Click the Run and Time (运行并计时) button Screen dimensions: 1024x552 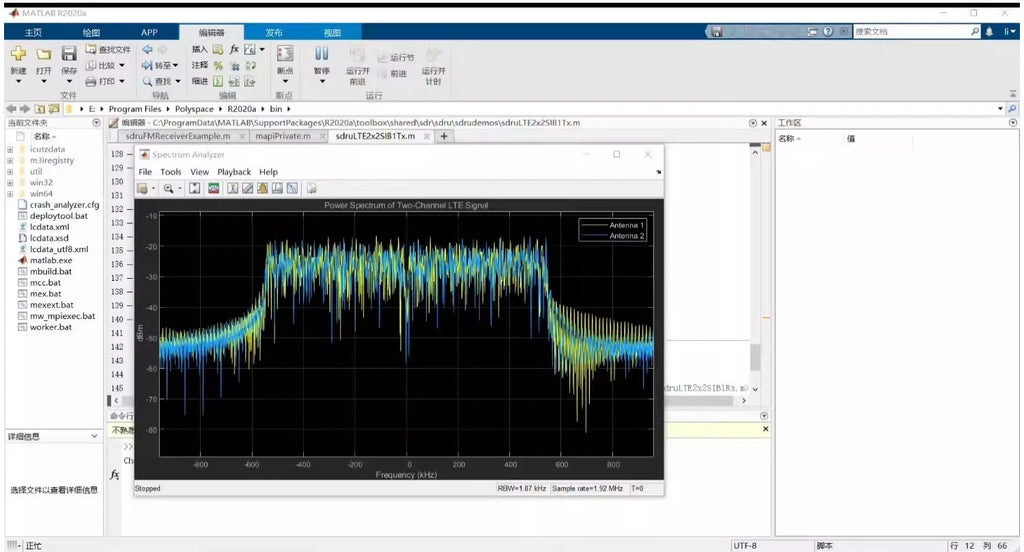click(433, 65)
